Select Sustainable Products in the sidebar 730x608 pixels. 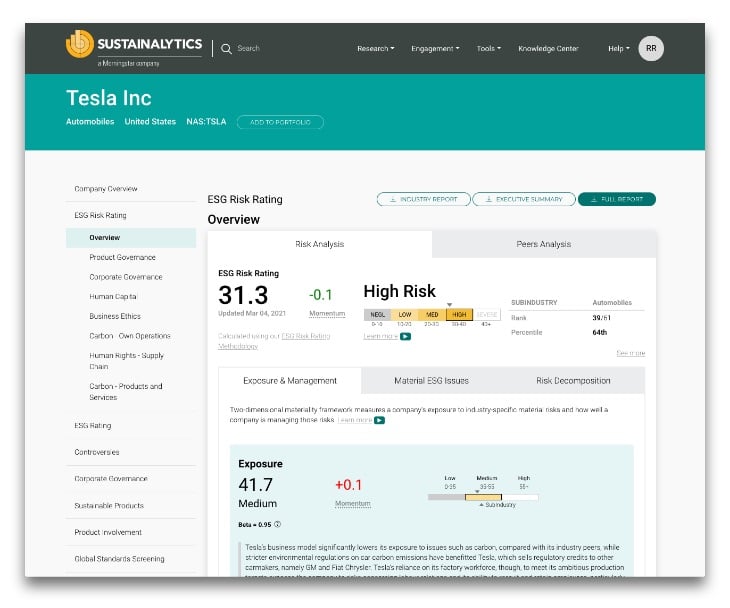tap(109, 506)
